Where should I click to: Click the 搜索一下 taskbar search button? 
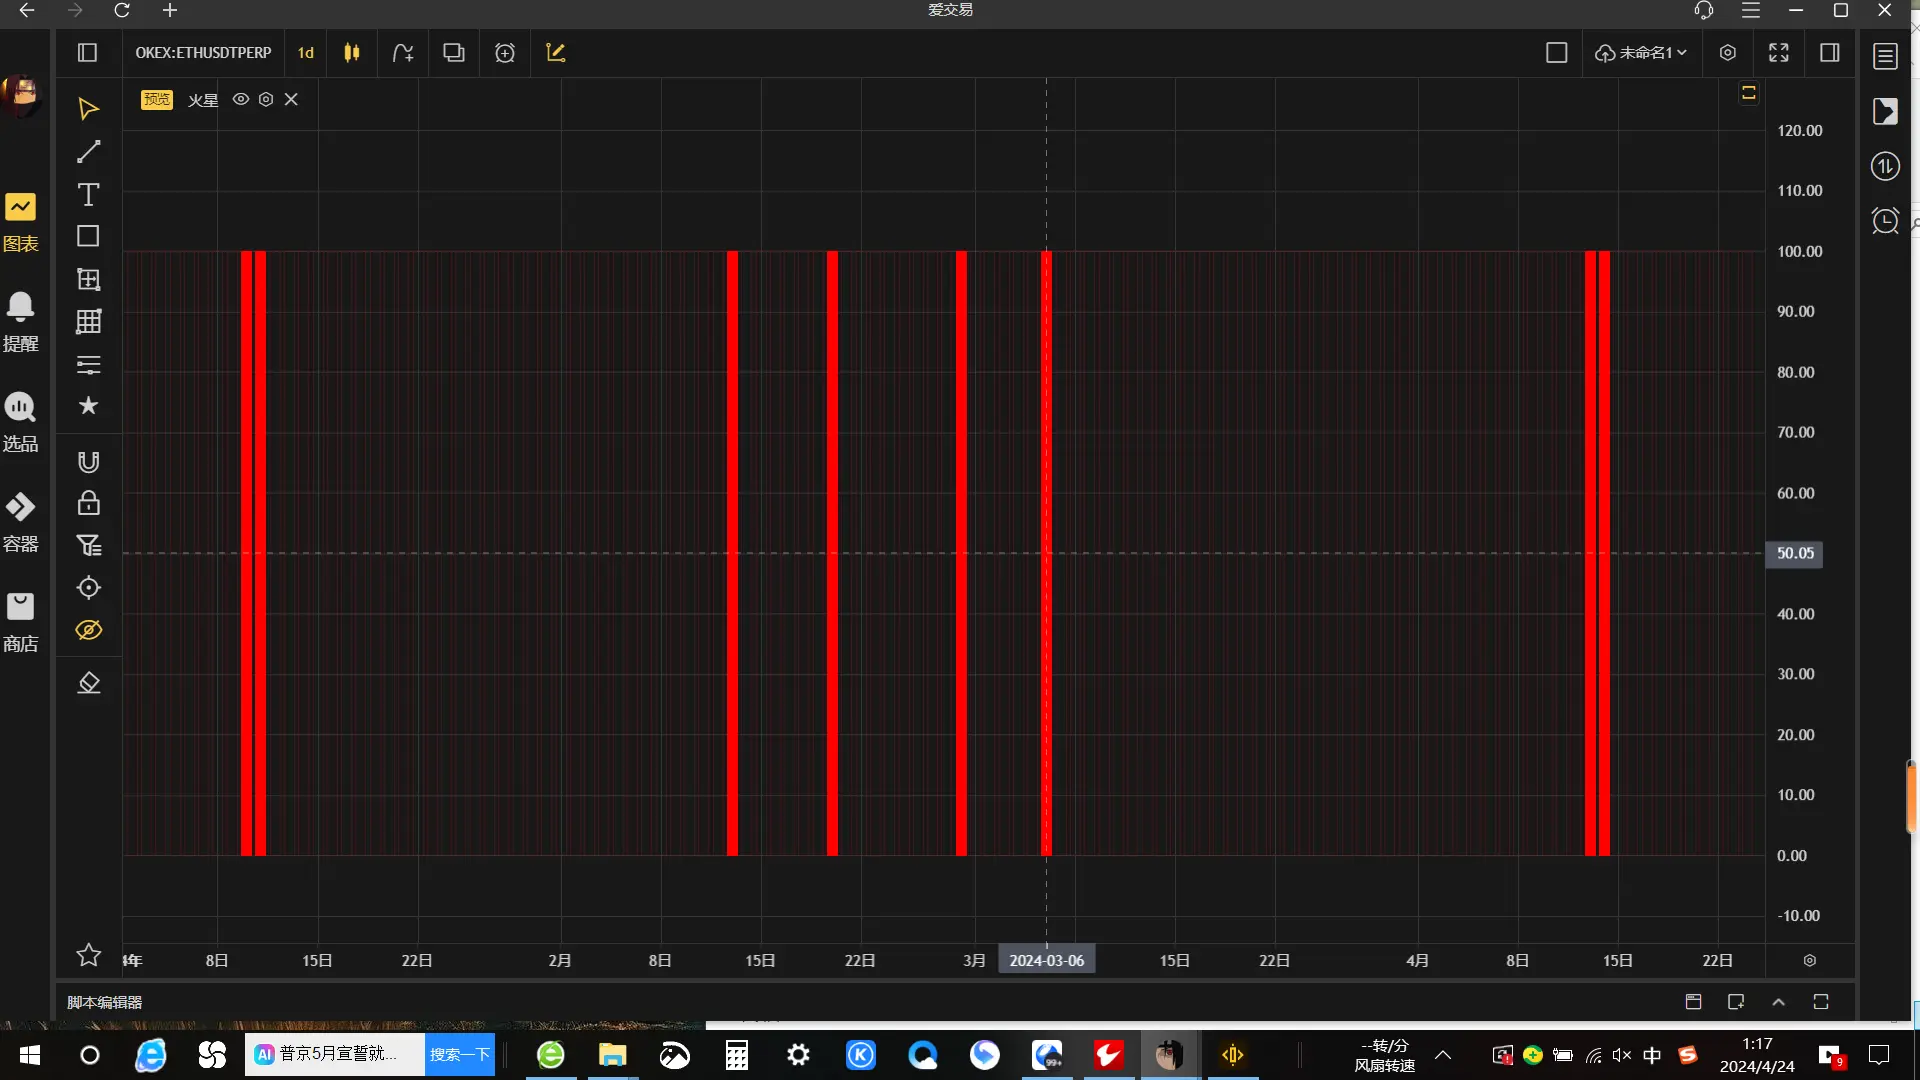coord(460,1055)
